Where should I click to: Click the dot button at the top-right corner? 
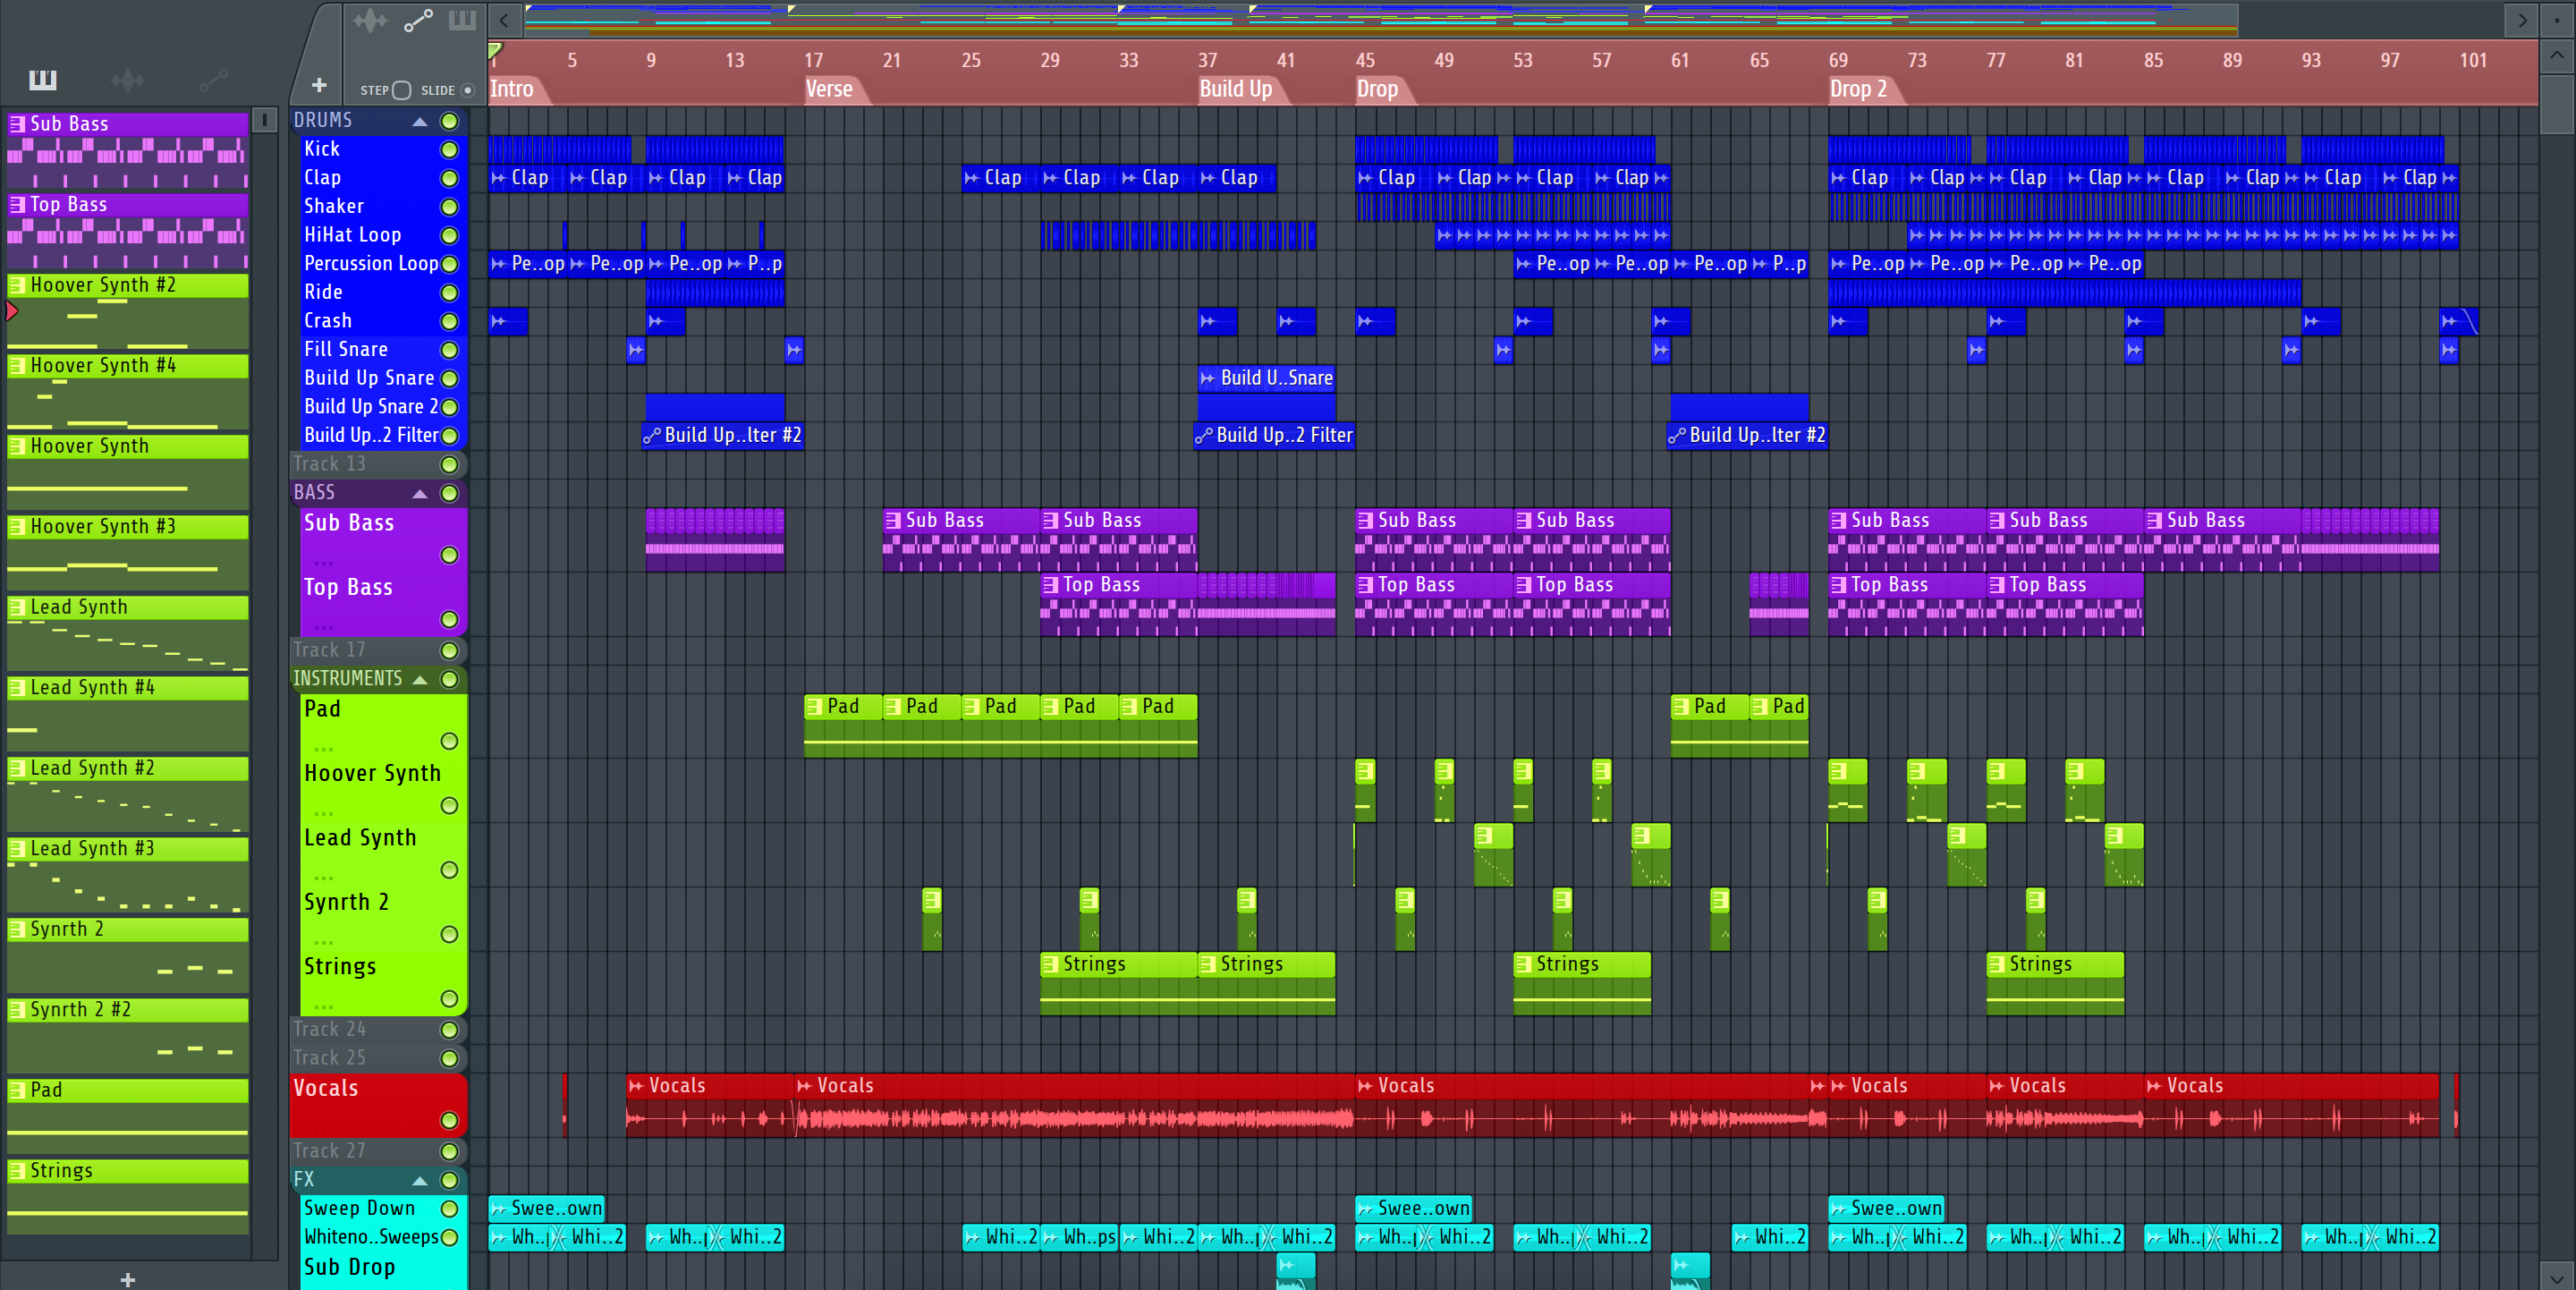tap(2557, 20)
